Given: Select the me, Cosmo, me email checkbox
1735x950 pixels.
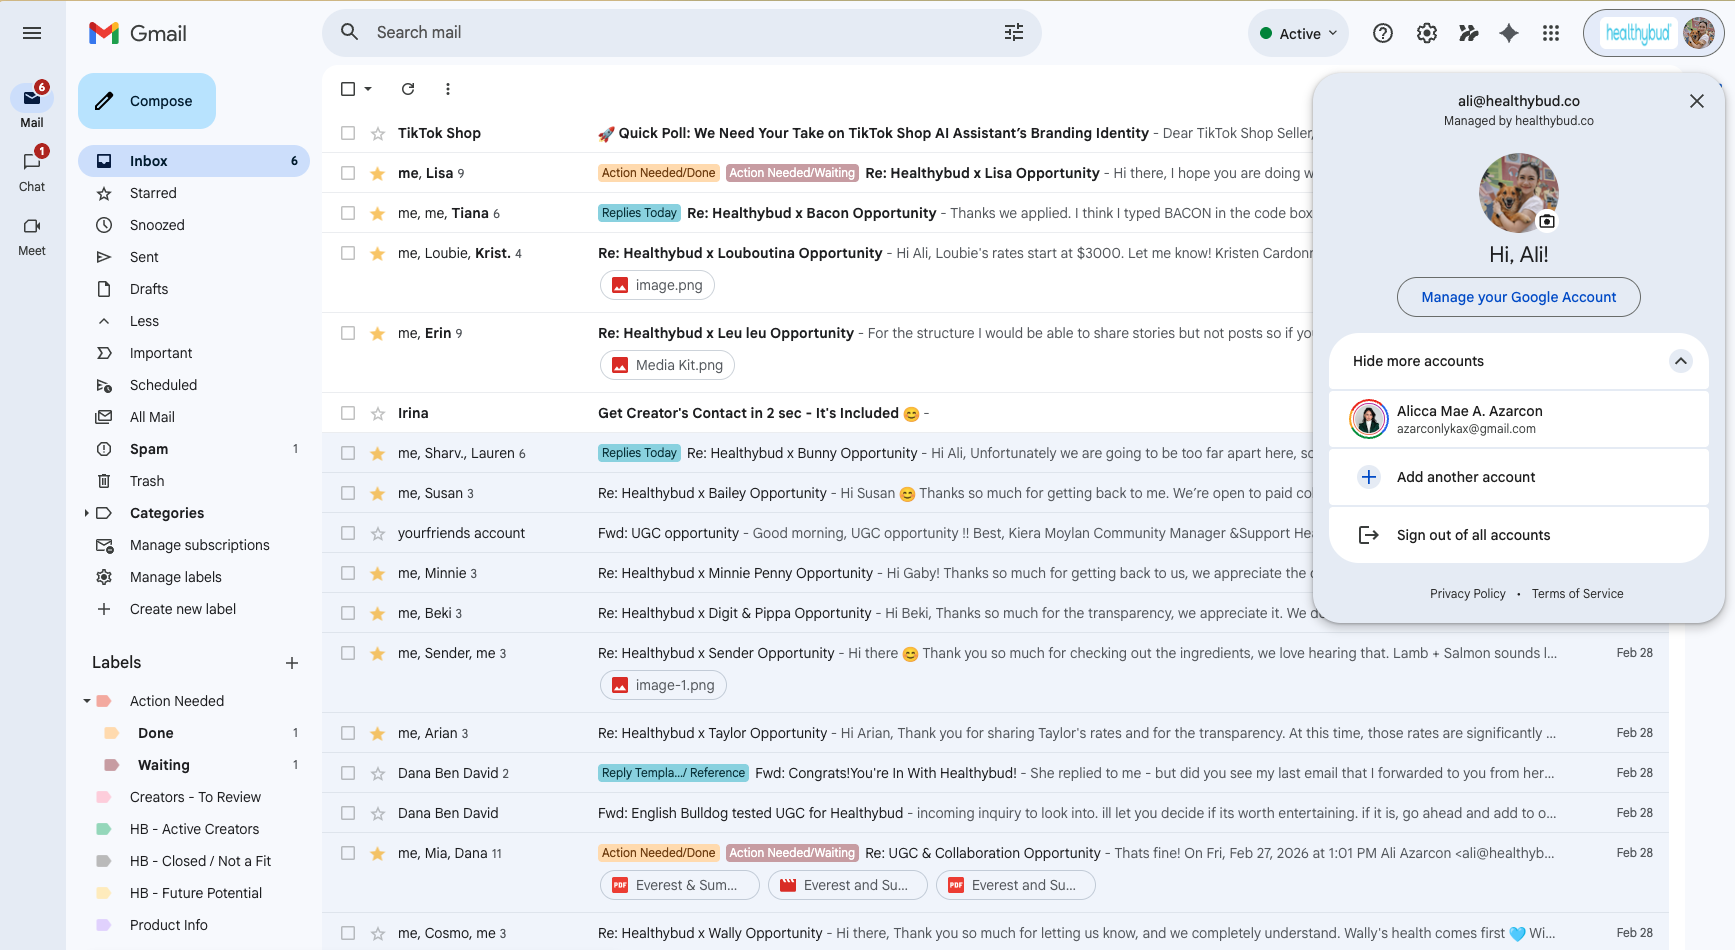Looking at the screenshot, I should [x=348, y=933].
